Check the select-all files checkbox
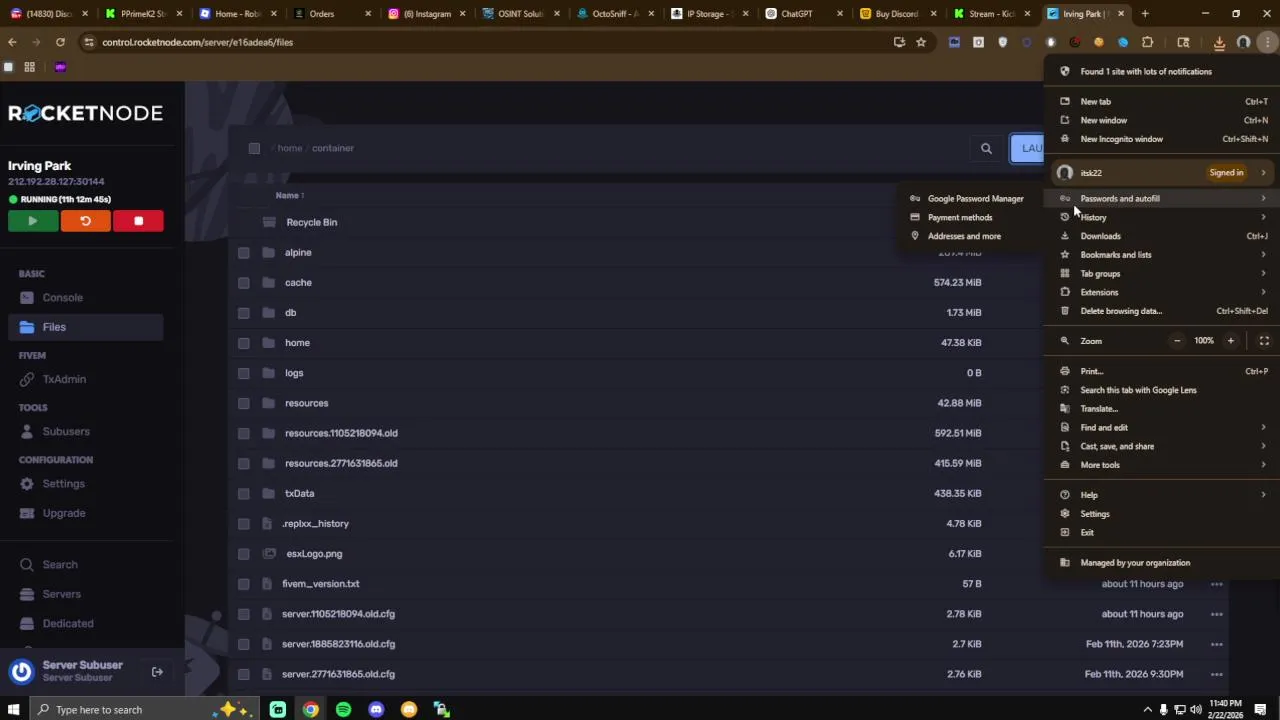This screenshot has height=720, width=1280. pyautogui.click(x=254, y=148)
